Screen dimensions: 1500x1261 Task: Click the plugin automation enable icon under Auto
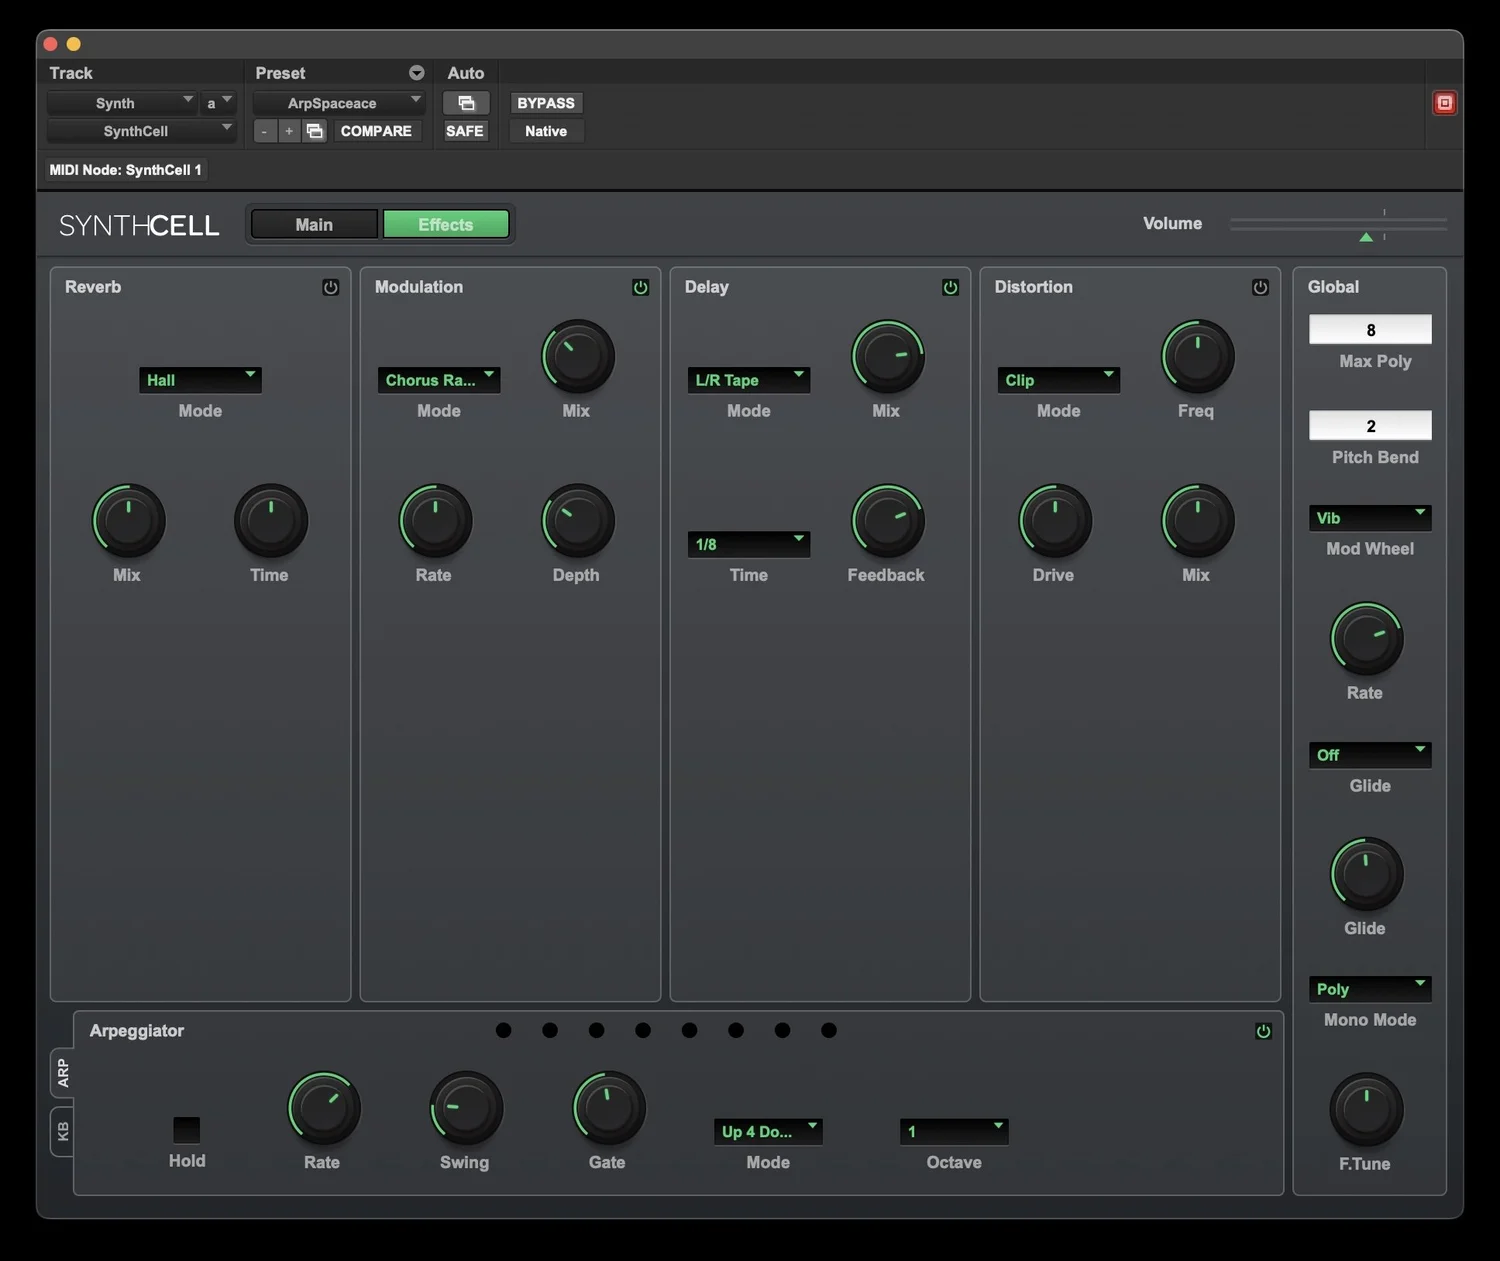click(x=466, y=102)
